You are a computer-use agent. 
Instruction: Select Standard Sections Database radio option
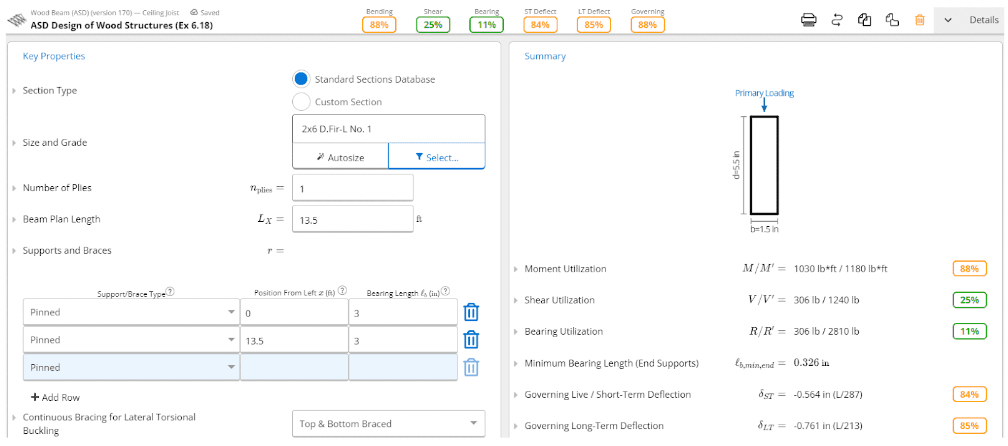click(301, 79)
